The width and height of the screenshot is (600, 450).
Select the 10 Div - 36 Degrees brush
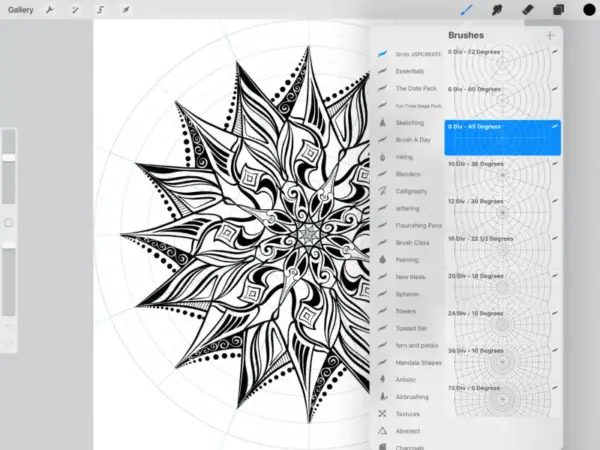tap(503, 175)
